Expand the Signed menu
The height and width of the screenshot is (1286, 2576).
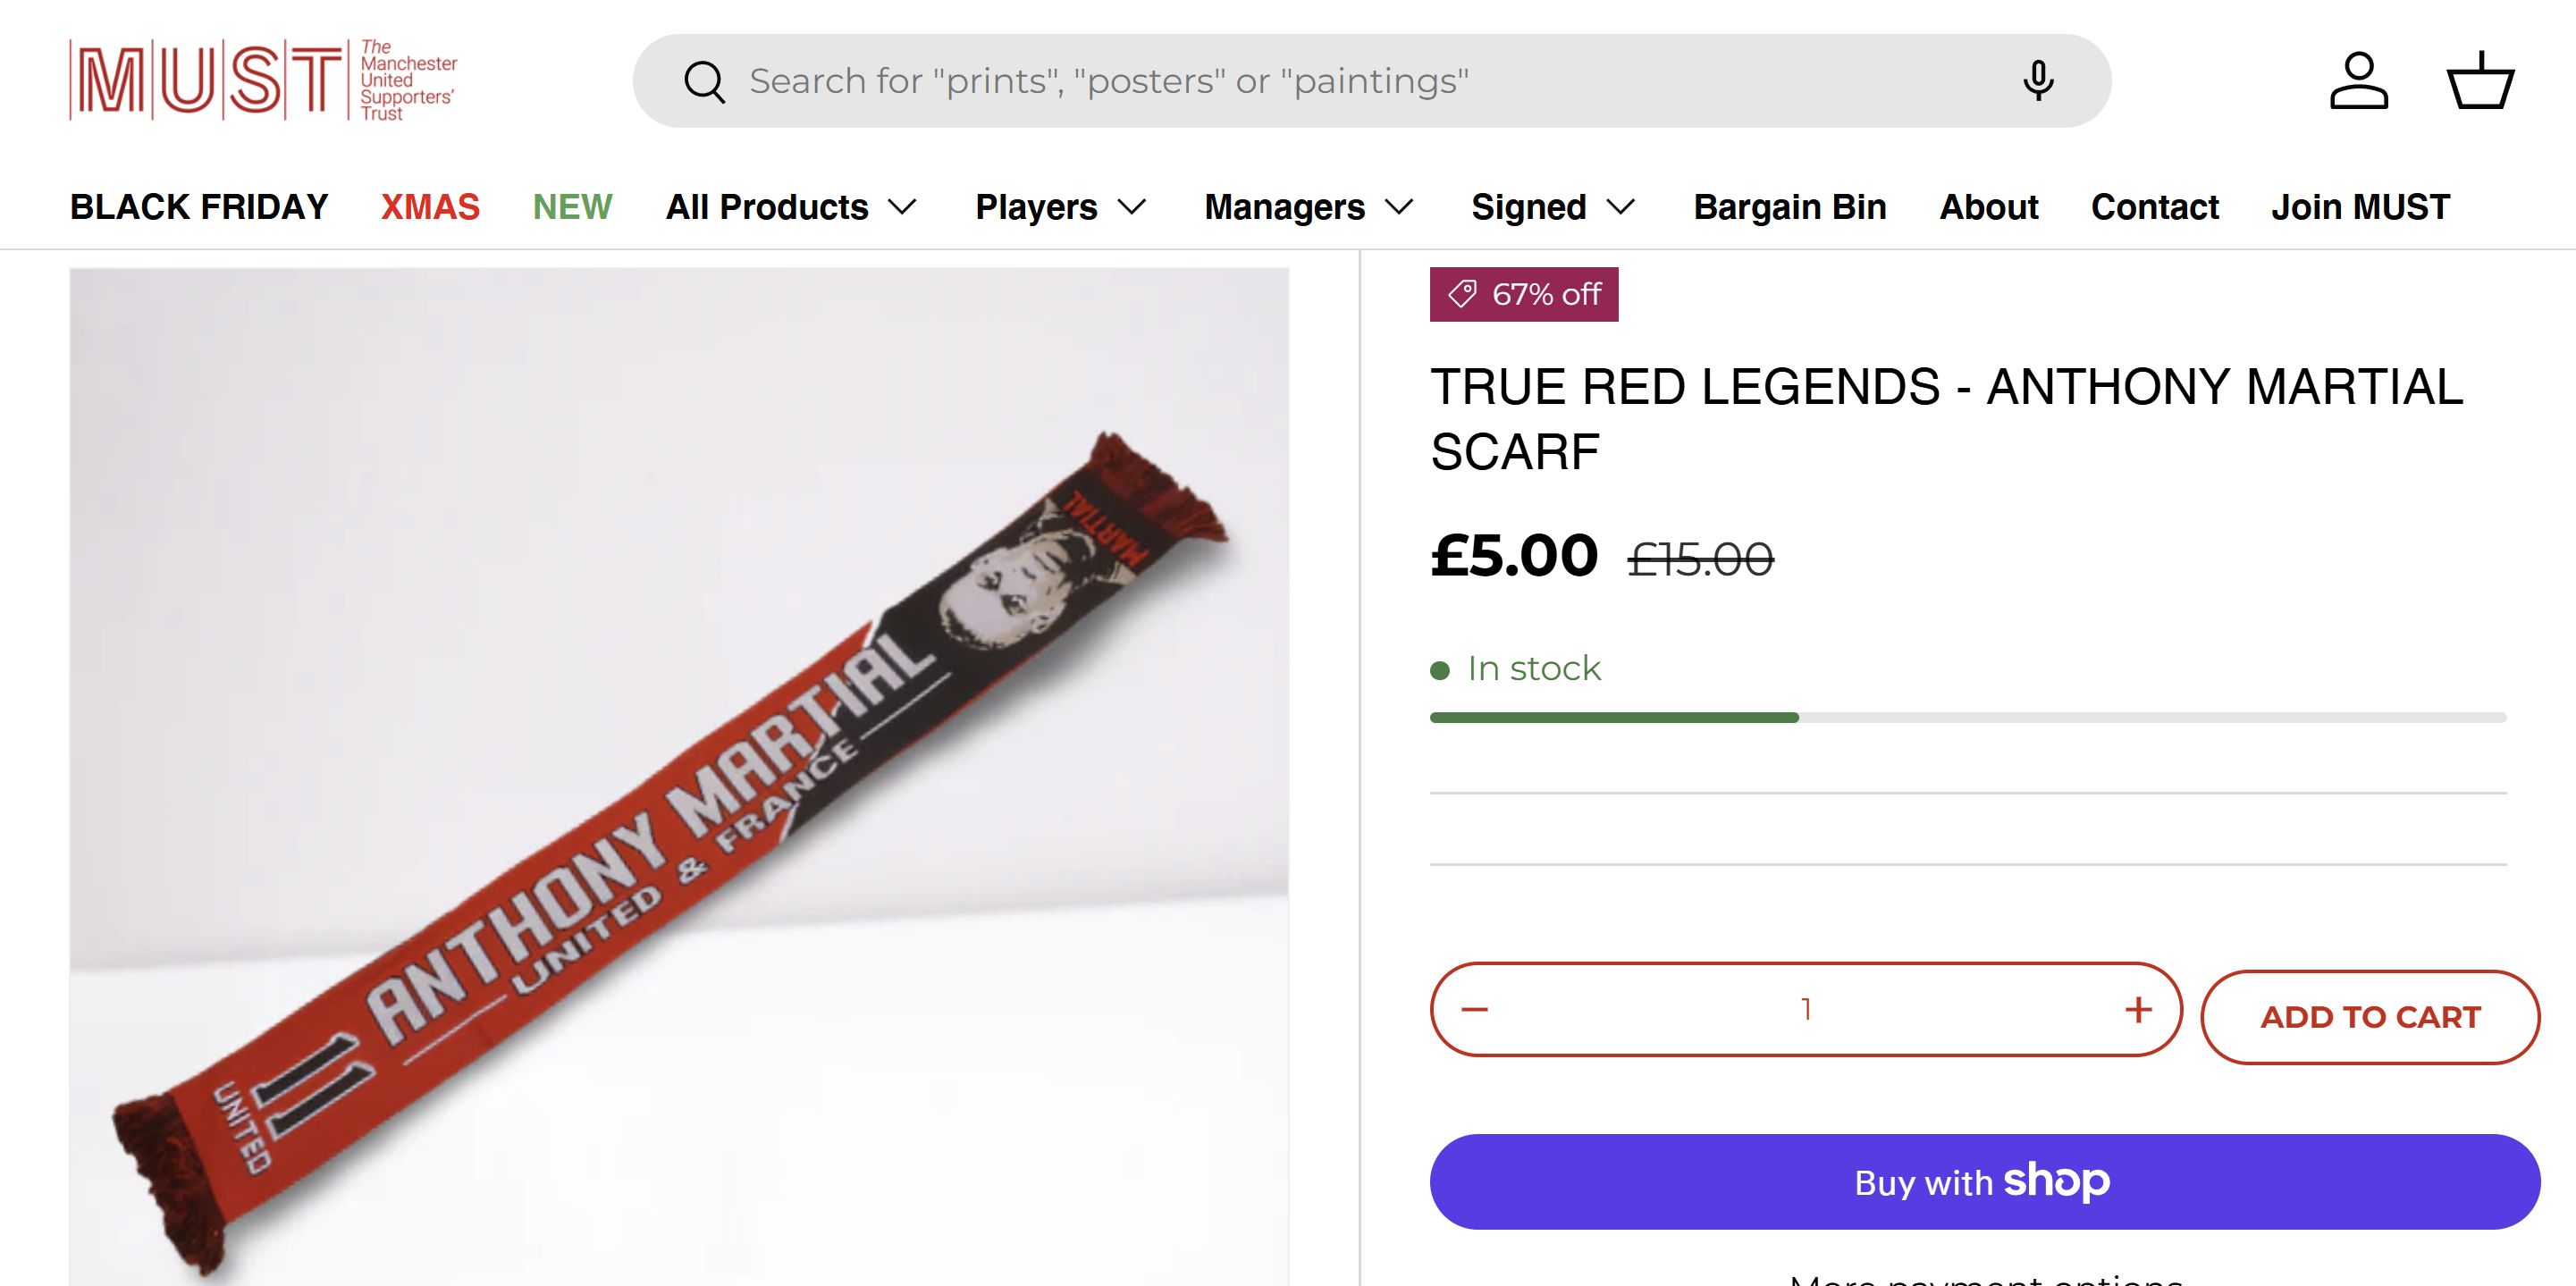1552,207
